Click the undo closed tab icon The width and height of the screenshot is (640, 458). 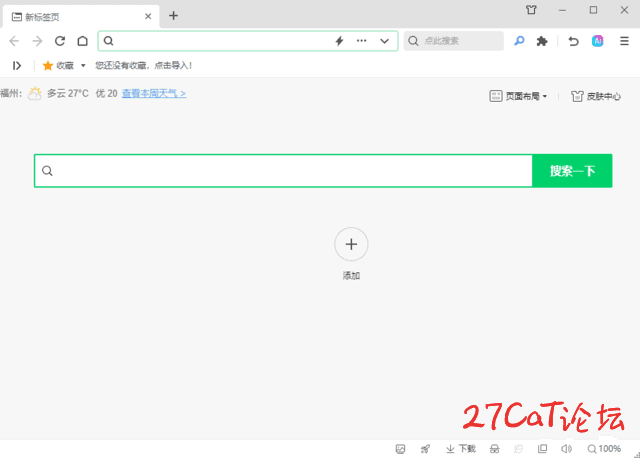pyautogui.click(x=573, y=41)
